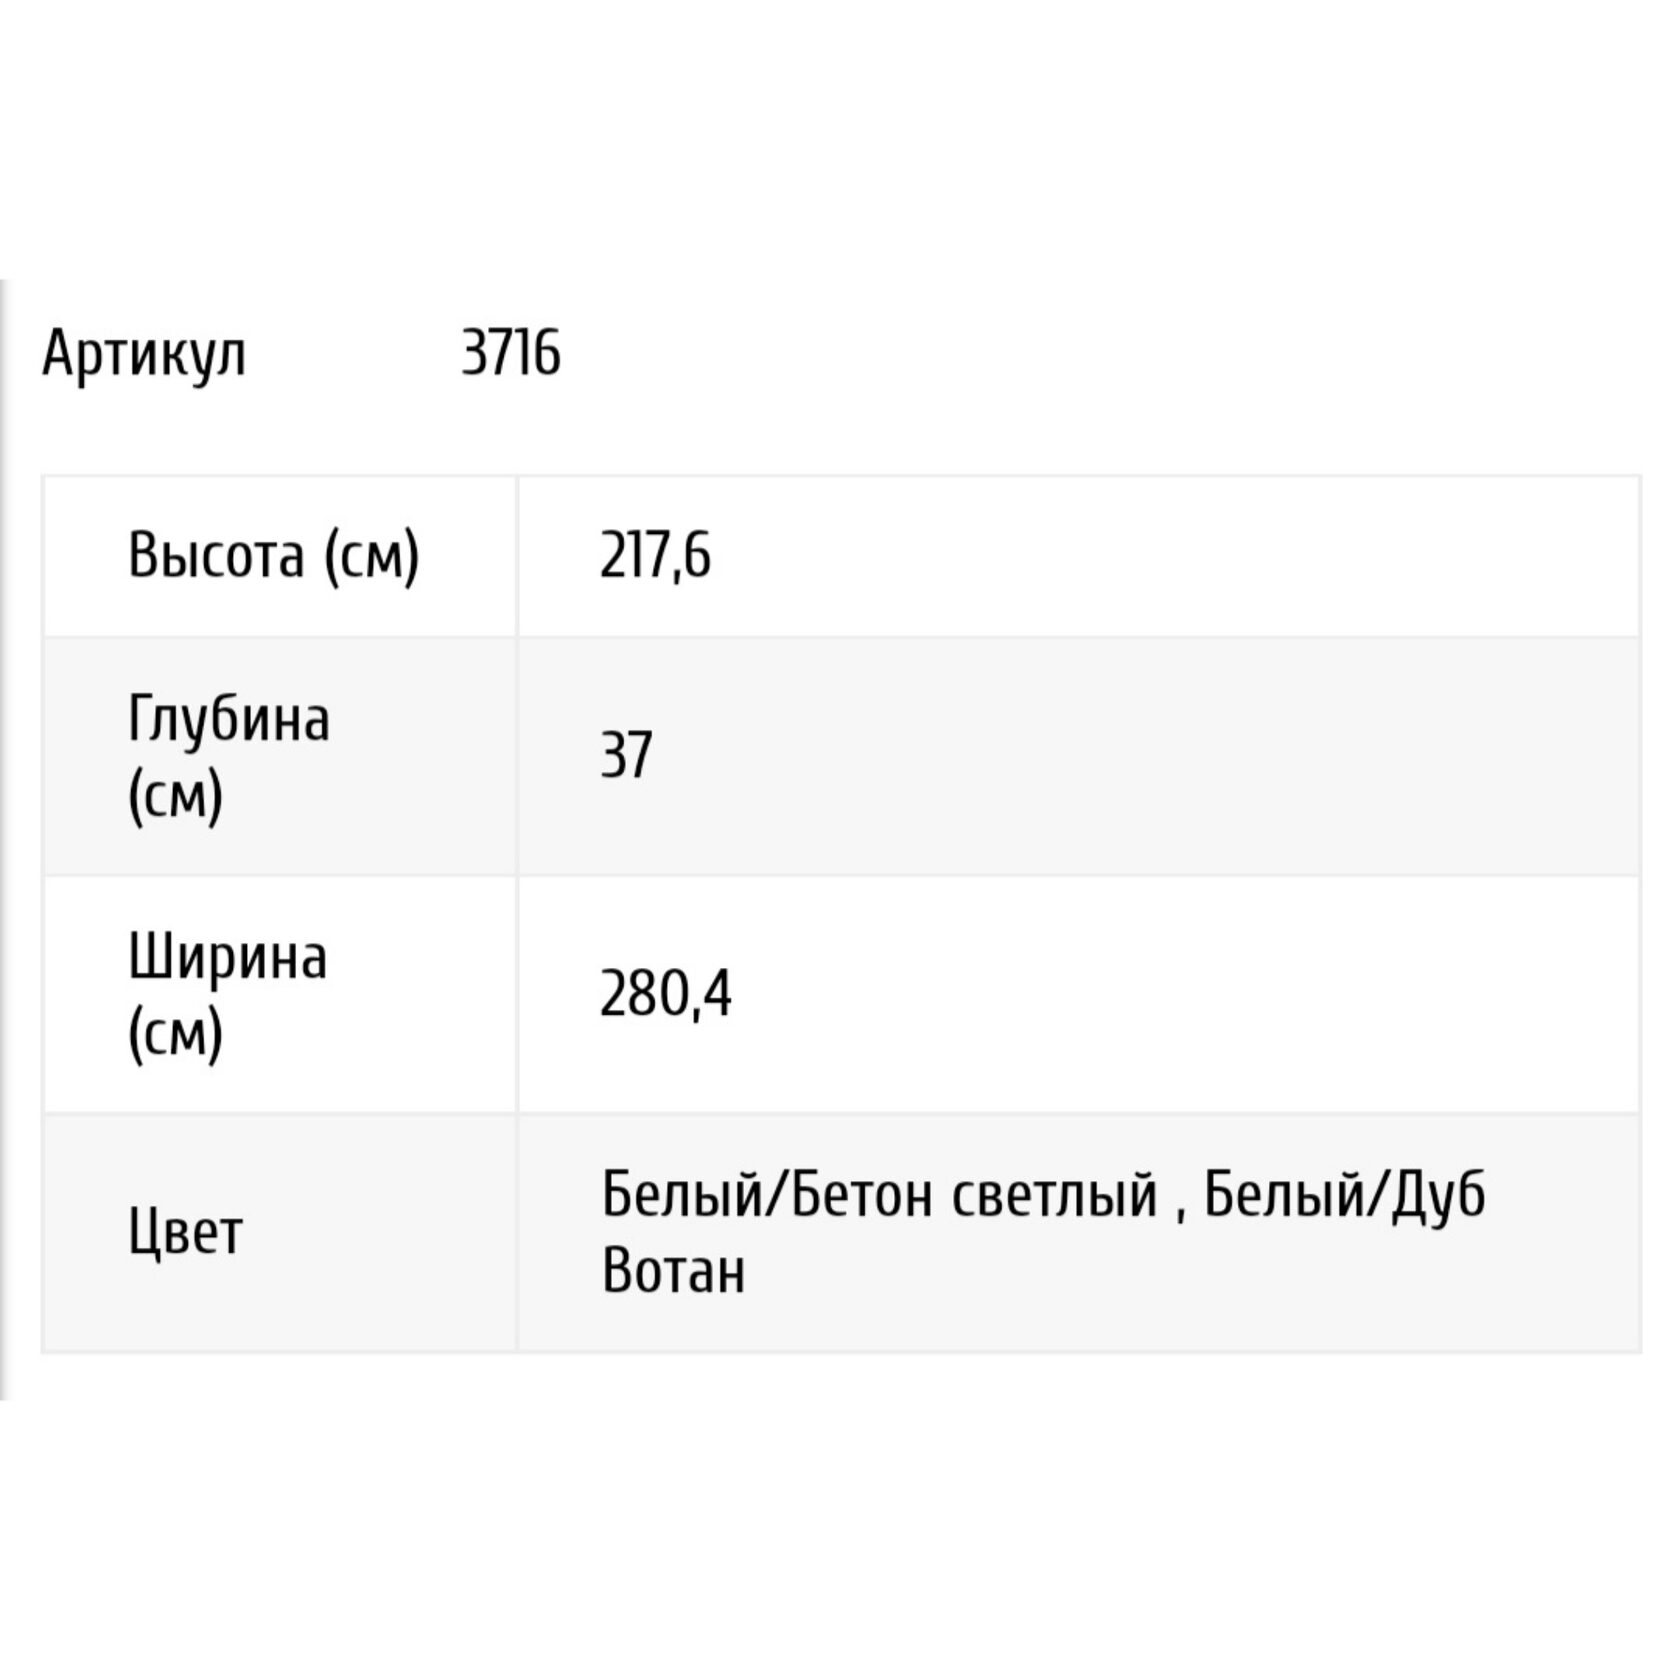The height and width of the screenshot is (1680, 1680).
Task: Click the (см) text under Глубина
Action: (175, 797)
